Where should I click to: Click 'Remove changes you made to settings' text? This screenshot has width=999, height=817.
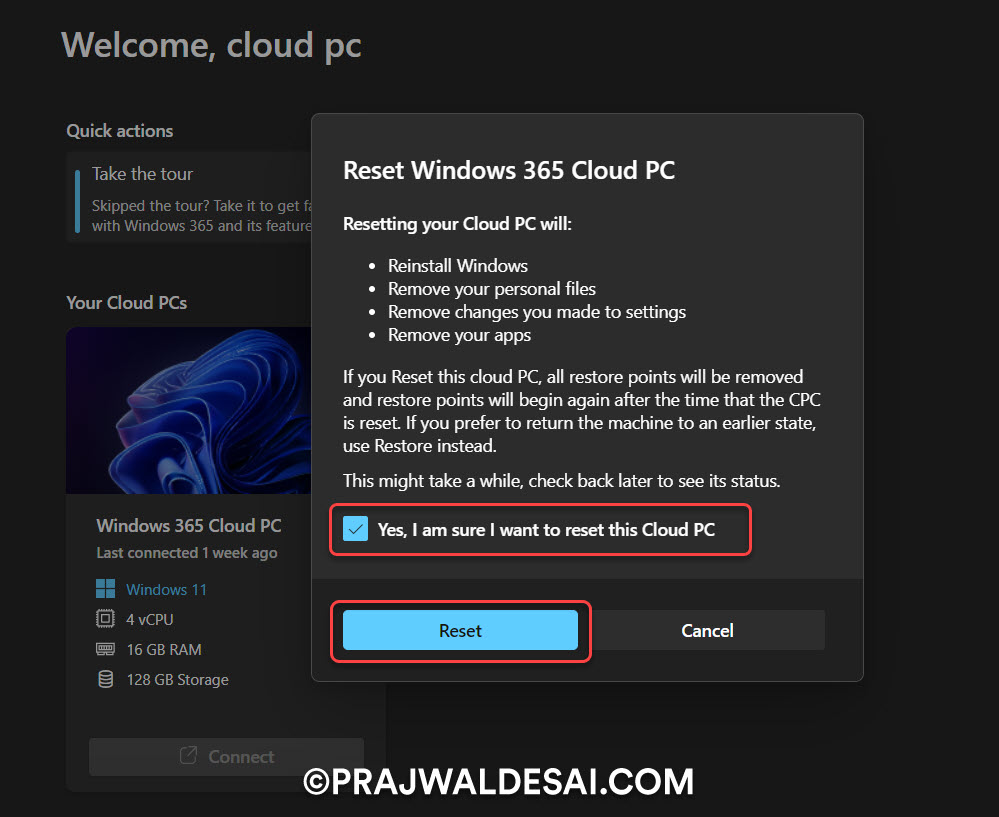[537, 312]
